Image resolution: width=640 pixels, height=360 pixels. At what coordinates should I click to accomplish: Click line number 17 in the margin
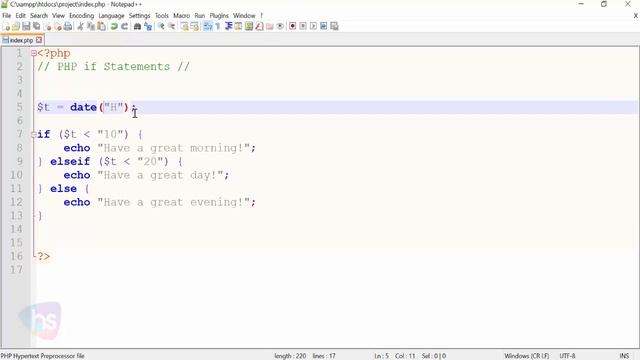(x=16, y=270)
